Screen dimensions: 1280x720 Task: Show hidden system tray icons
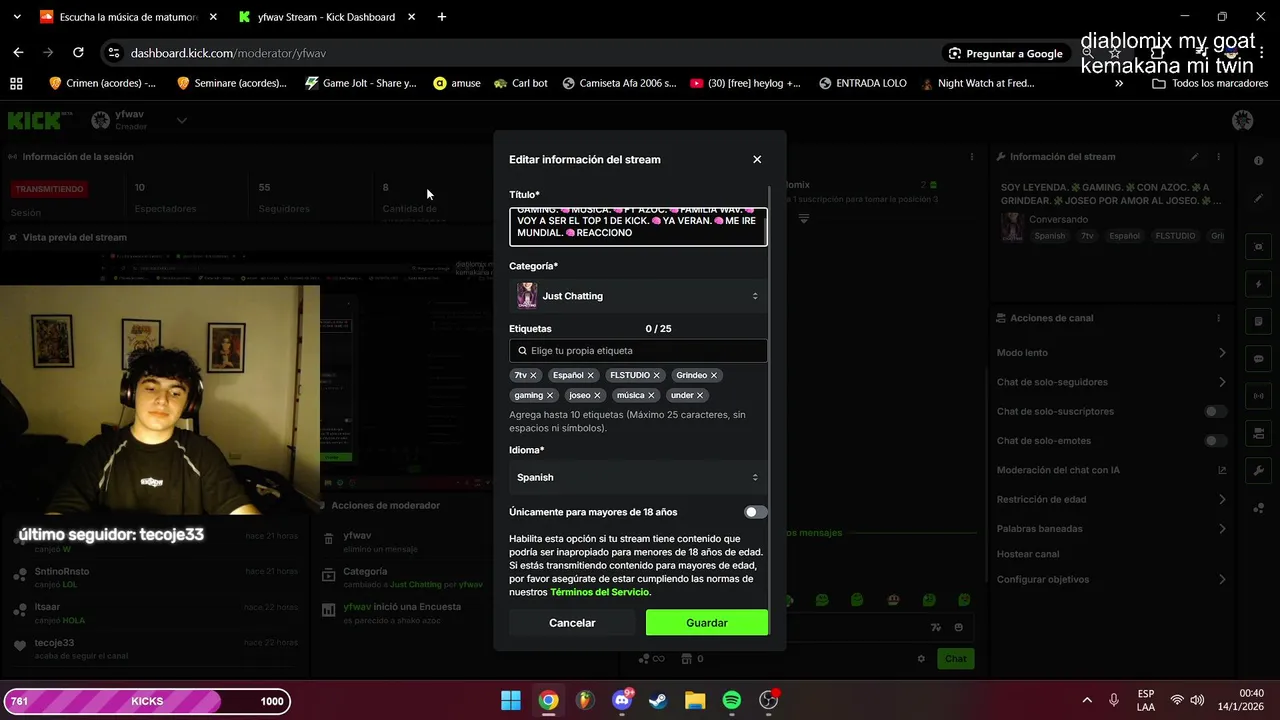coord(1087,700)
